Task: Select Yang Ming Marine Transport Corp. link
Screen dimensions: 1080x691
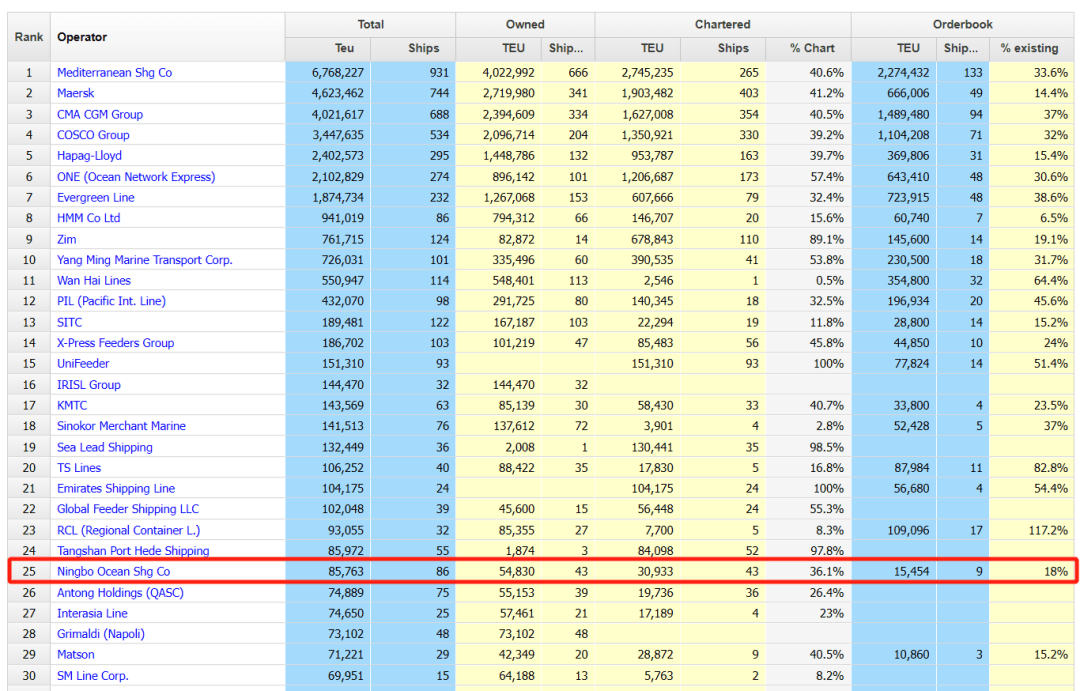Action: point(145,260)
